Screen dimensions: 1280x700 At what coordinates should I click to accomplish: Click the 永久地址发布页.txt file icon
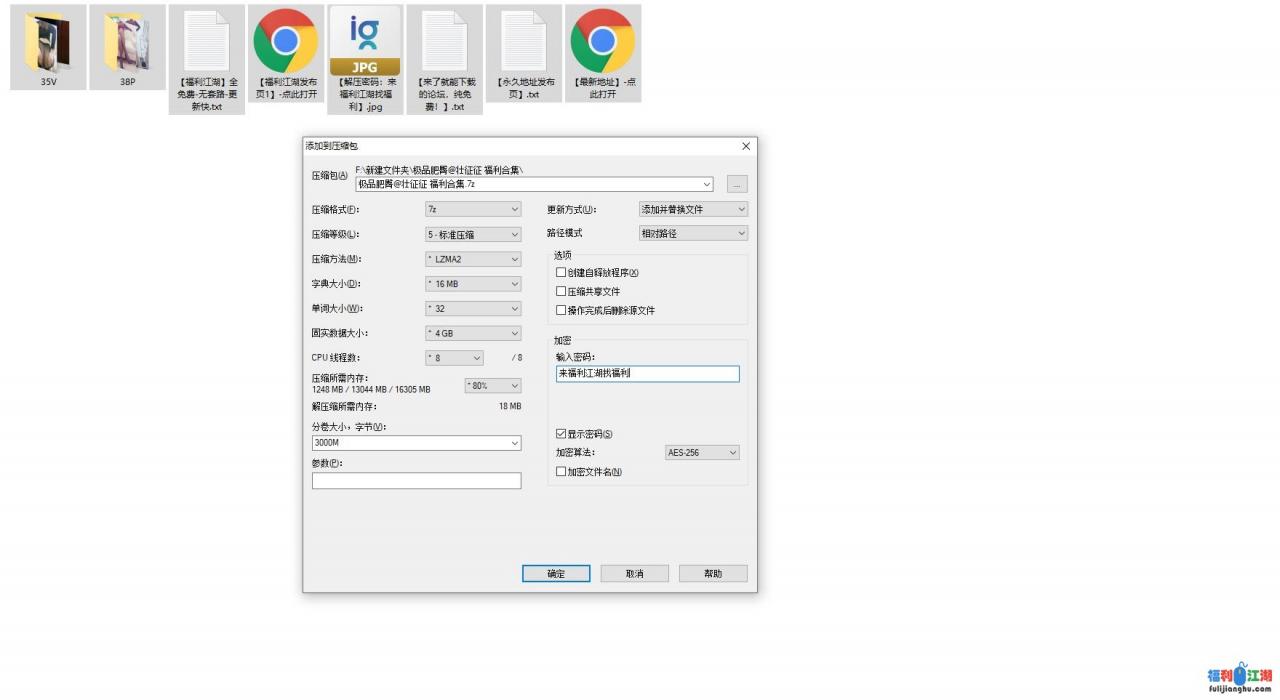523,42
